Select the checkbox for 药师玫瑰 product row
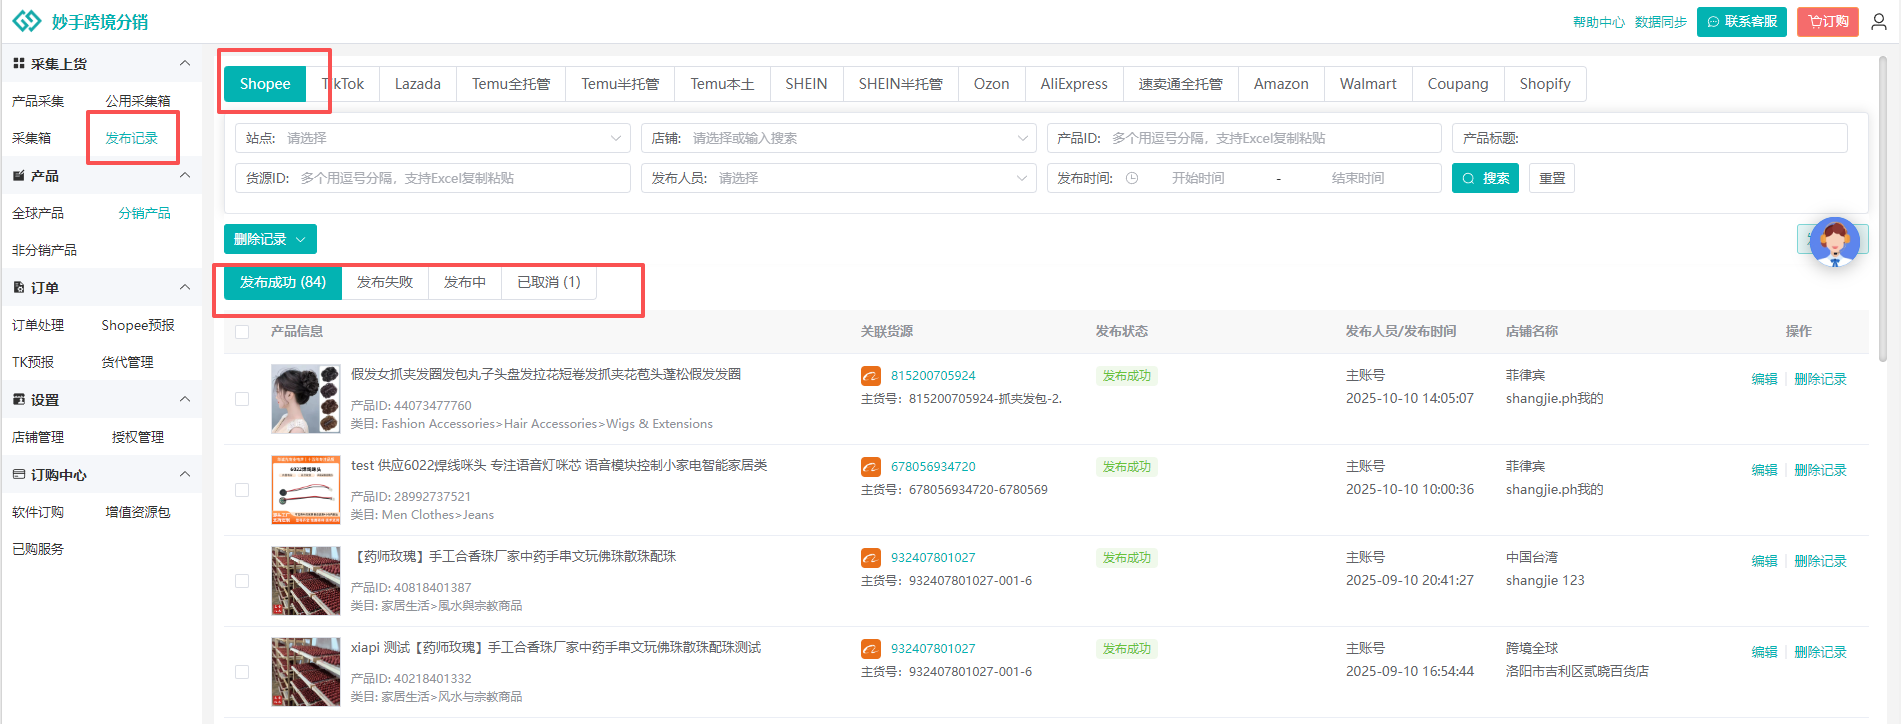The image size is (1901, 724). coord(242,581)
